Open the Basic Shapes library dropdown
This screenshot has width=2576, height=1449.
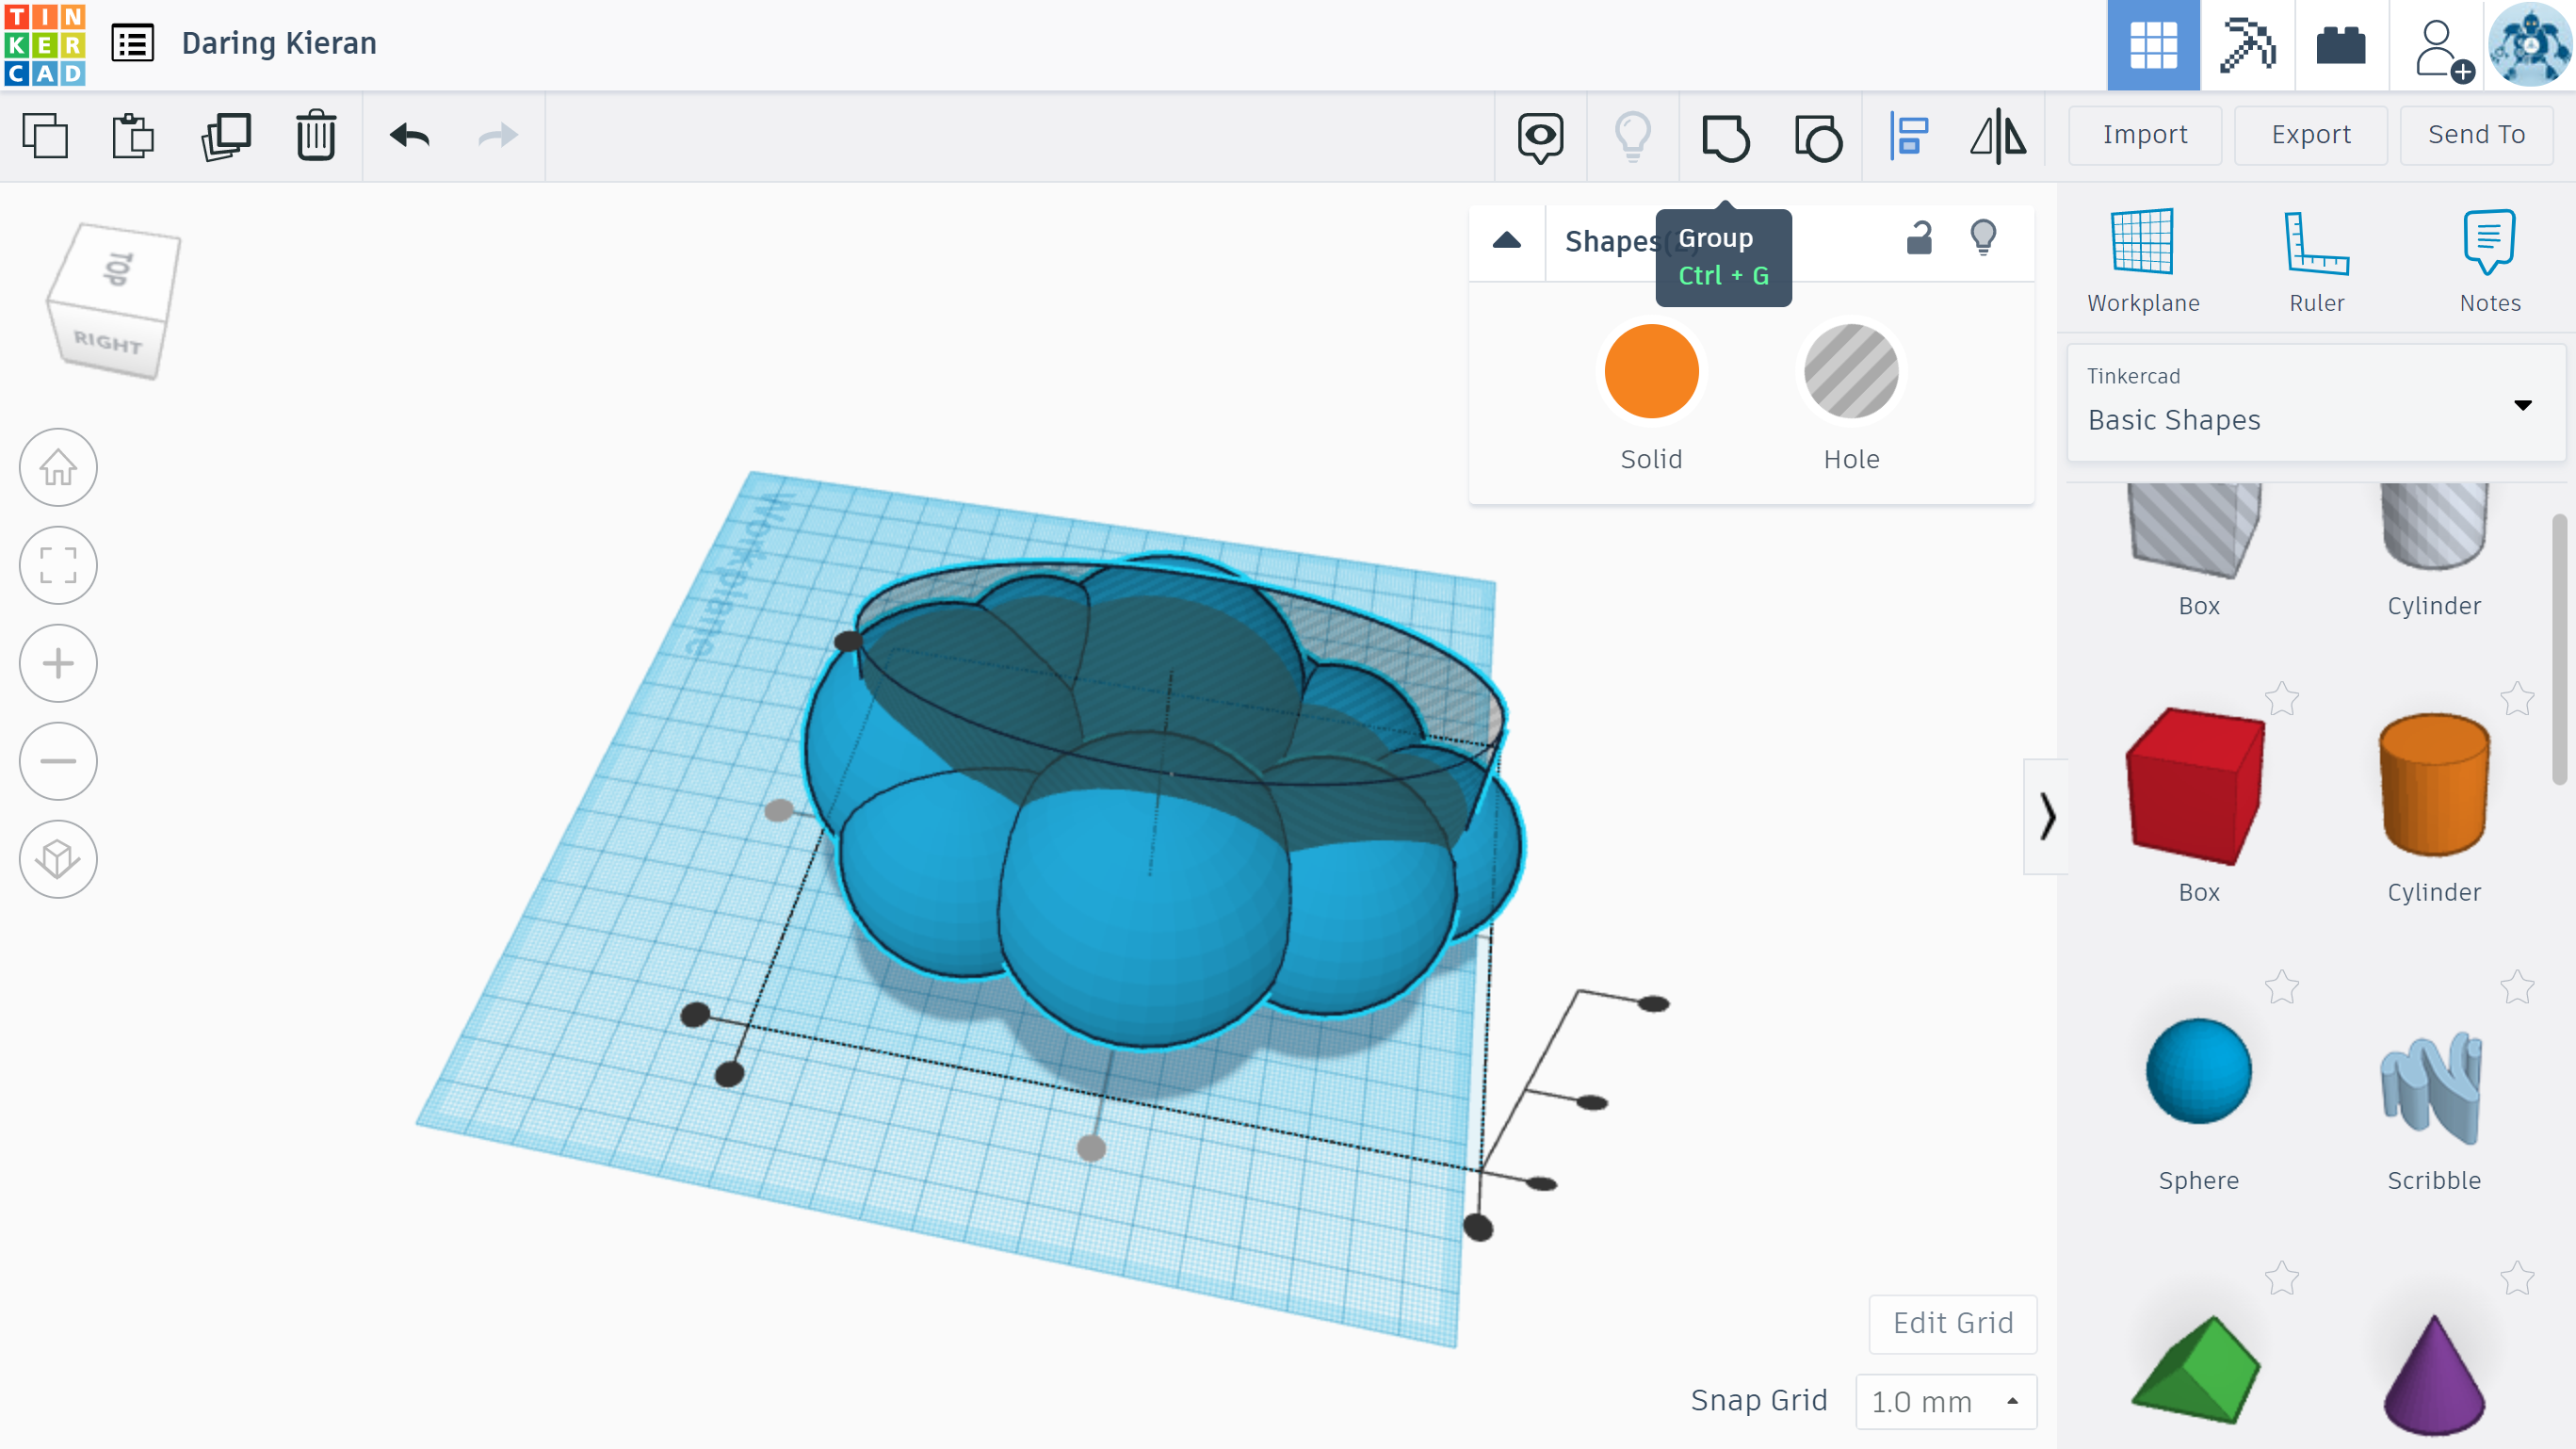click(x=2315, y=403)
